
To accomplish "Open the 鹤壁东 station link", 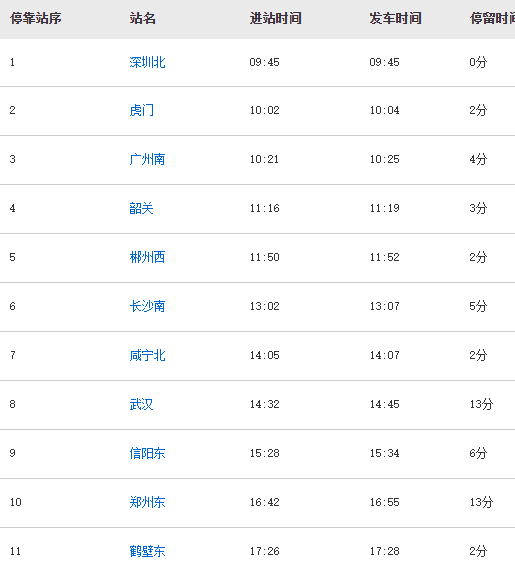I will (147, 551).
